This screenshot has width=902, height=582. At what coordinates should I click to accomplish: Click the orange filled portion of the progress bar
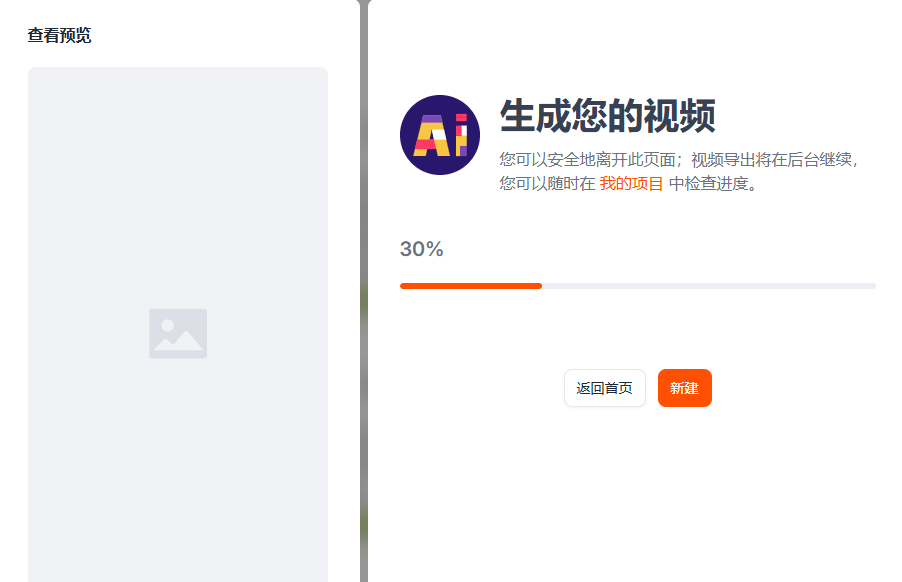coord(470,285)
